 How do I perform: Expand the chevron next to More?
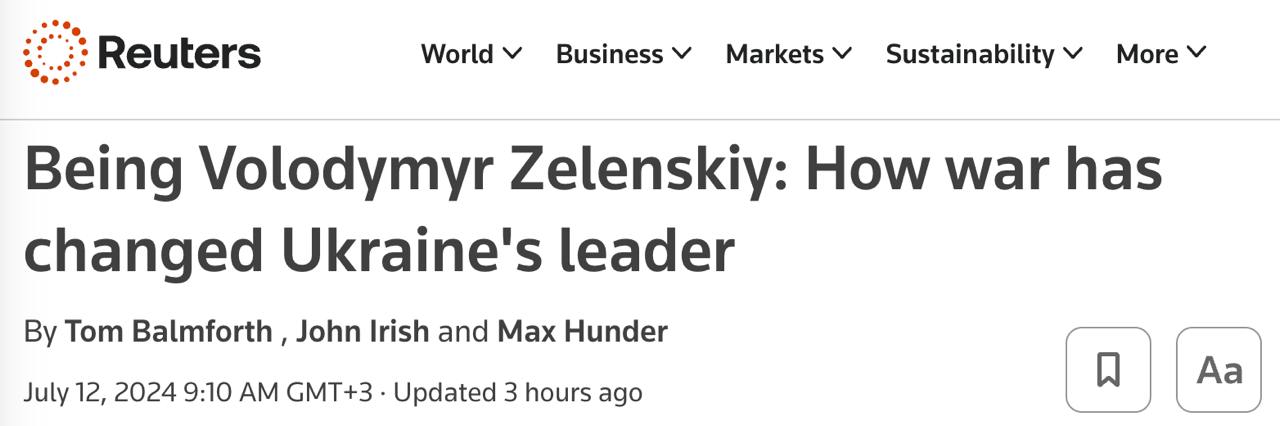click(1196, 53)
